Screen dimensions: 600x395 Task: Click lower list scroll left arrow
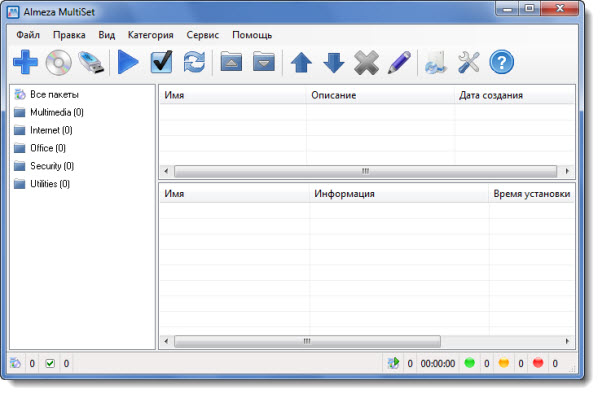pos(166,341)
